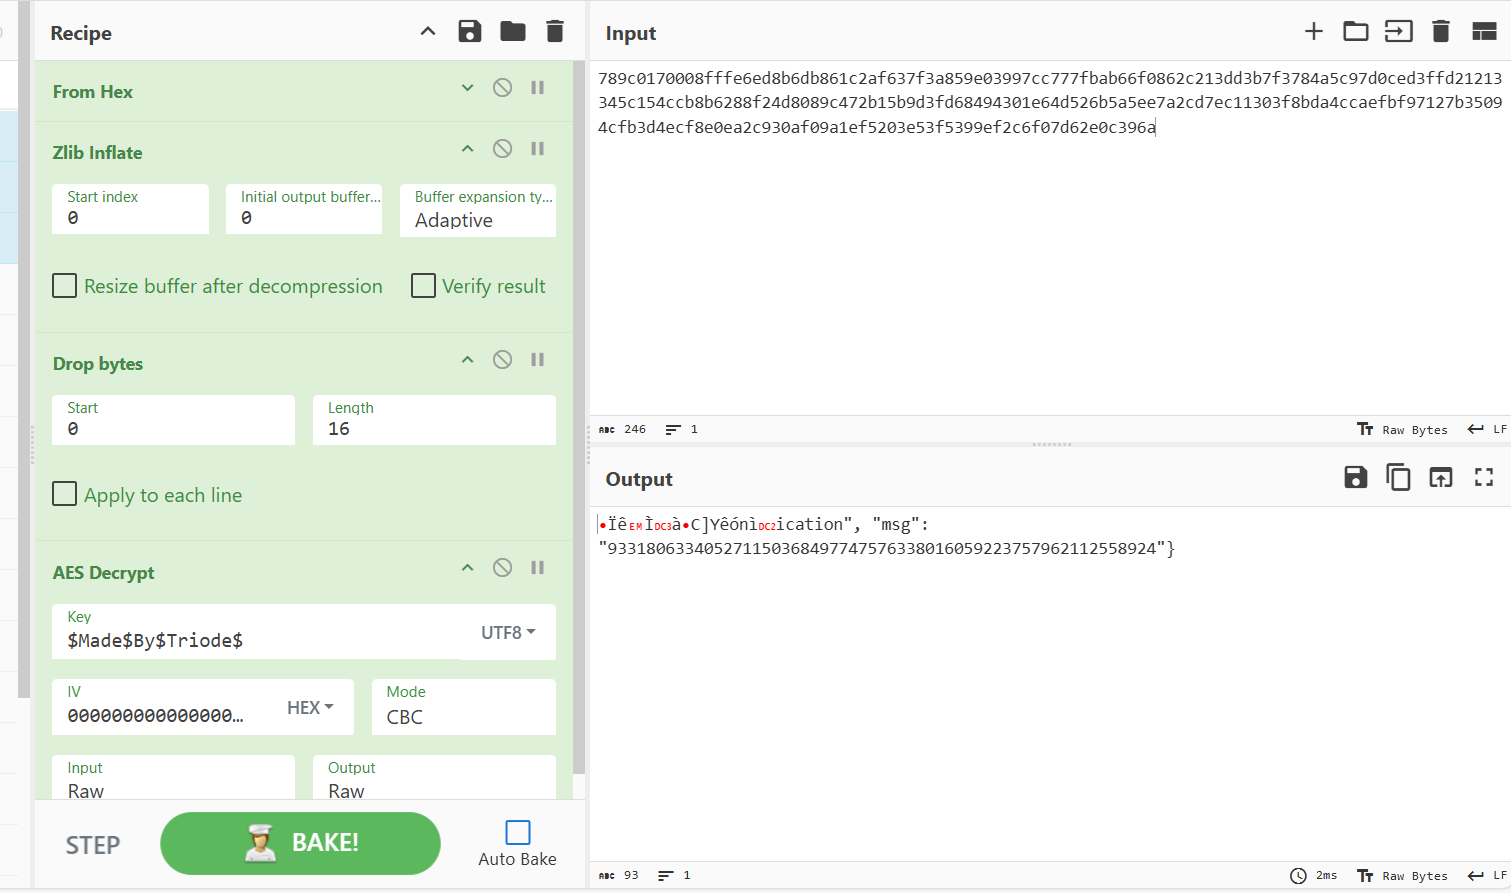Viewport: 1511px width, 893px height.
Task: Copy output to clipboard
Action: click(x=1397, y=478)
